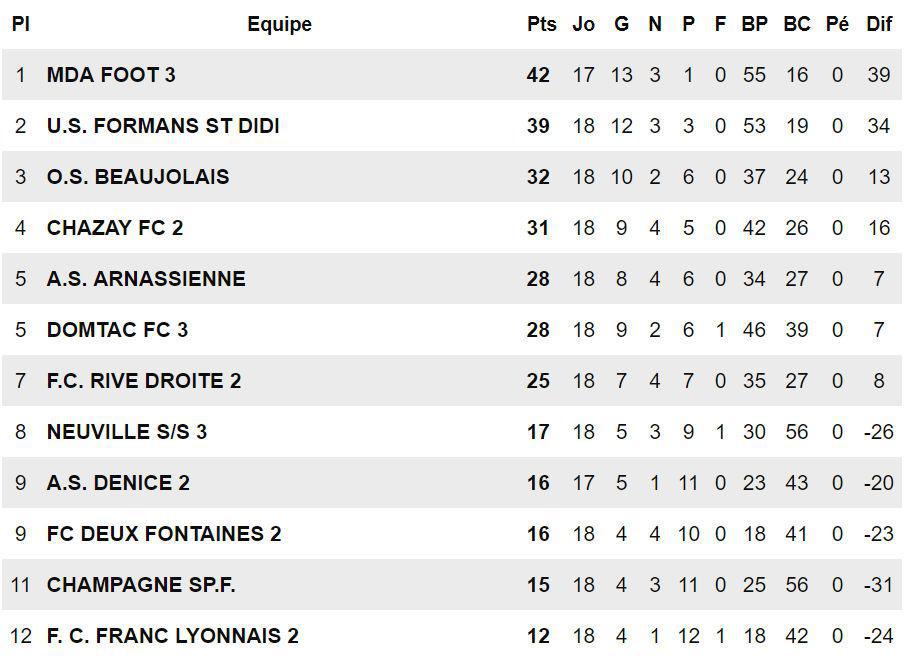Click FC DEUX FONTAINES 2 team
This screenshot has height=666, width=904.
(x=164, y=534)
